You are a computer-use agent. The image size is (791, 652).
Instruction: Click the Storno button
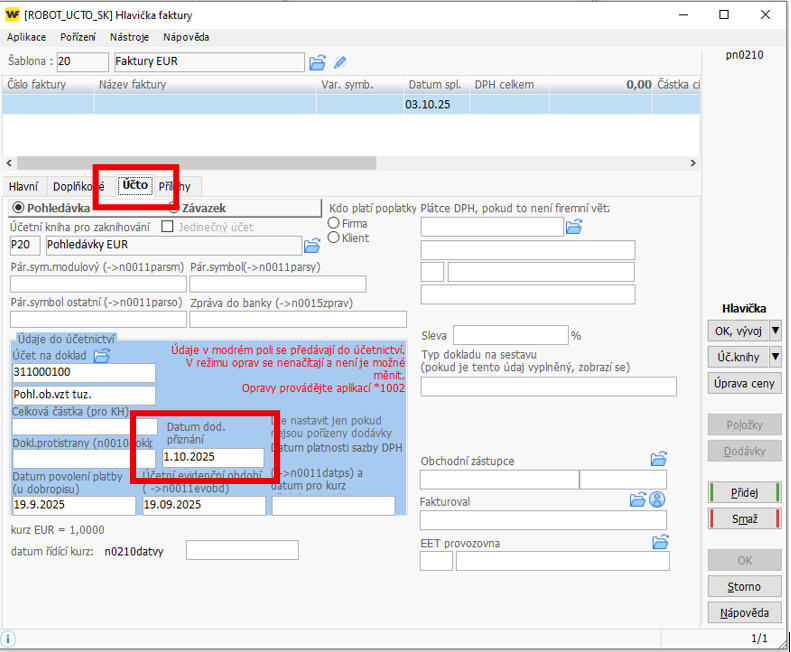tap(744, 587)
